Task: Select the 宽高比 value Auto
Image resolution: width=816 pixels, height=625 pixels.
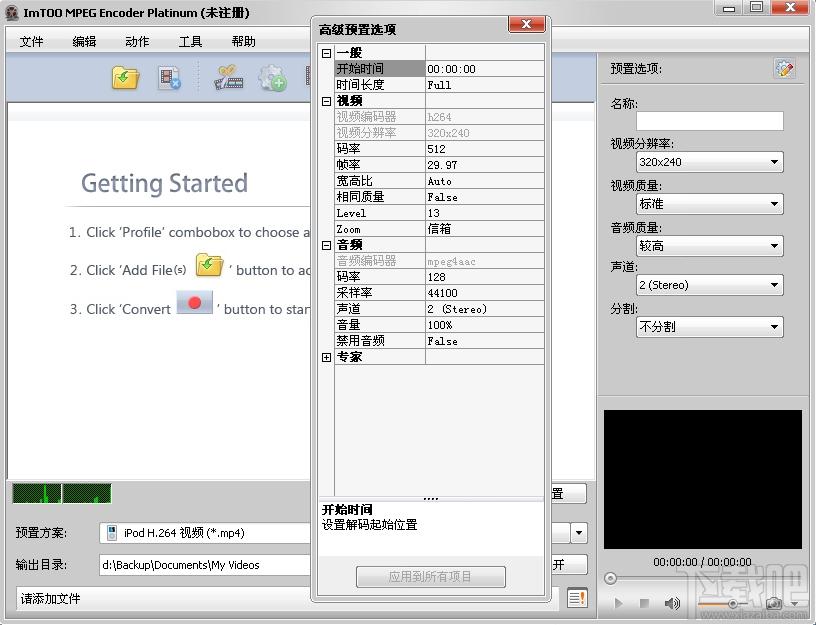Action: (484, 181)
